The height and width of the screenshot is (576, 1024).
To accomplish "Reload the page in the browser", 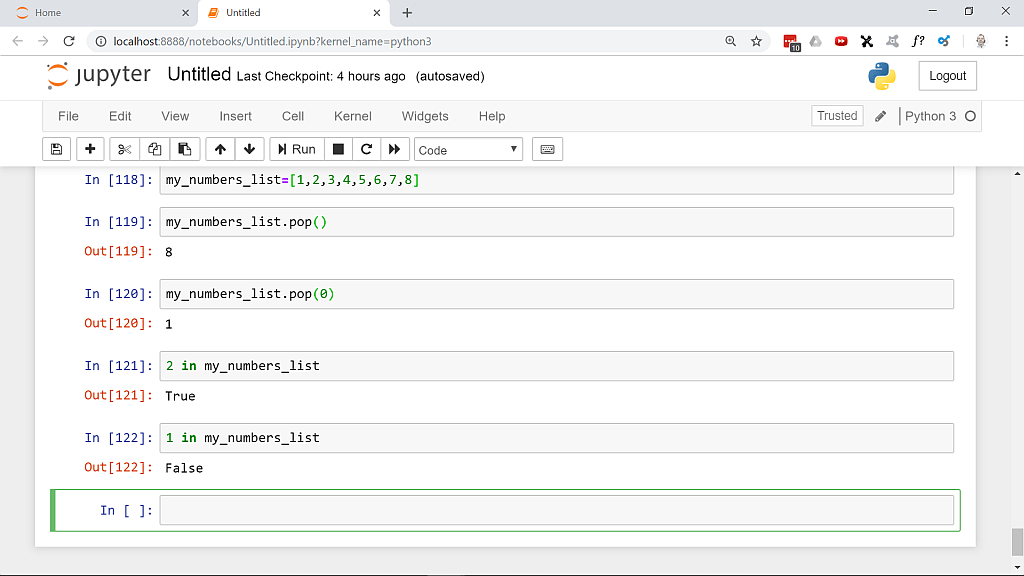I will pos(69,41).
